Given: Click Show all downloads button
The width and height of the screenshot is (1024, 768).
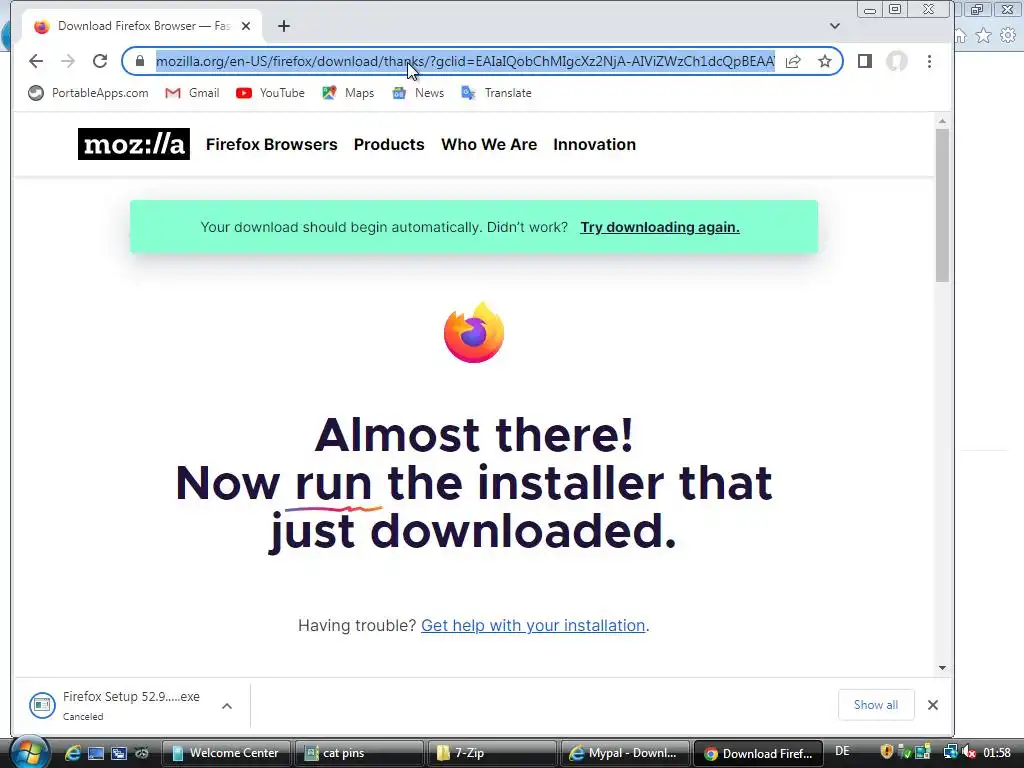Looking at the screenshot, I should tap(876, 705).
